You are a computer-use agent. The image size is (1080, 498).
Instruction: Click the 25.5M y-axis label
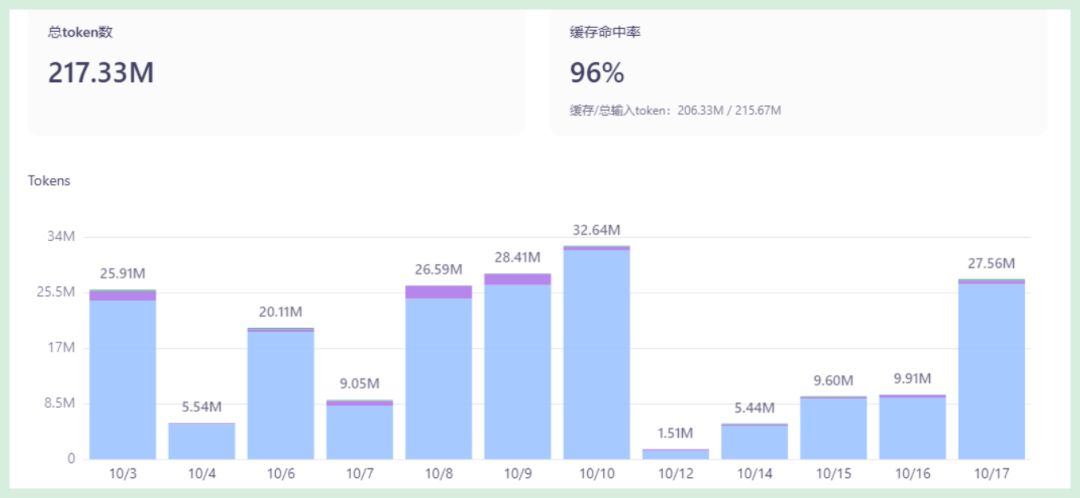click(56, 292)
